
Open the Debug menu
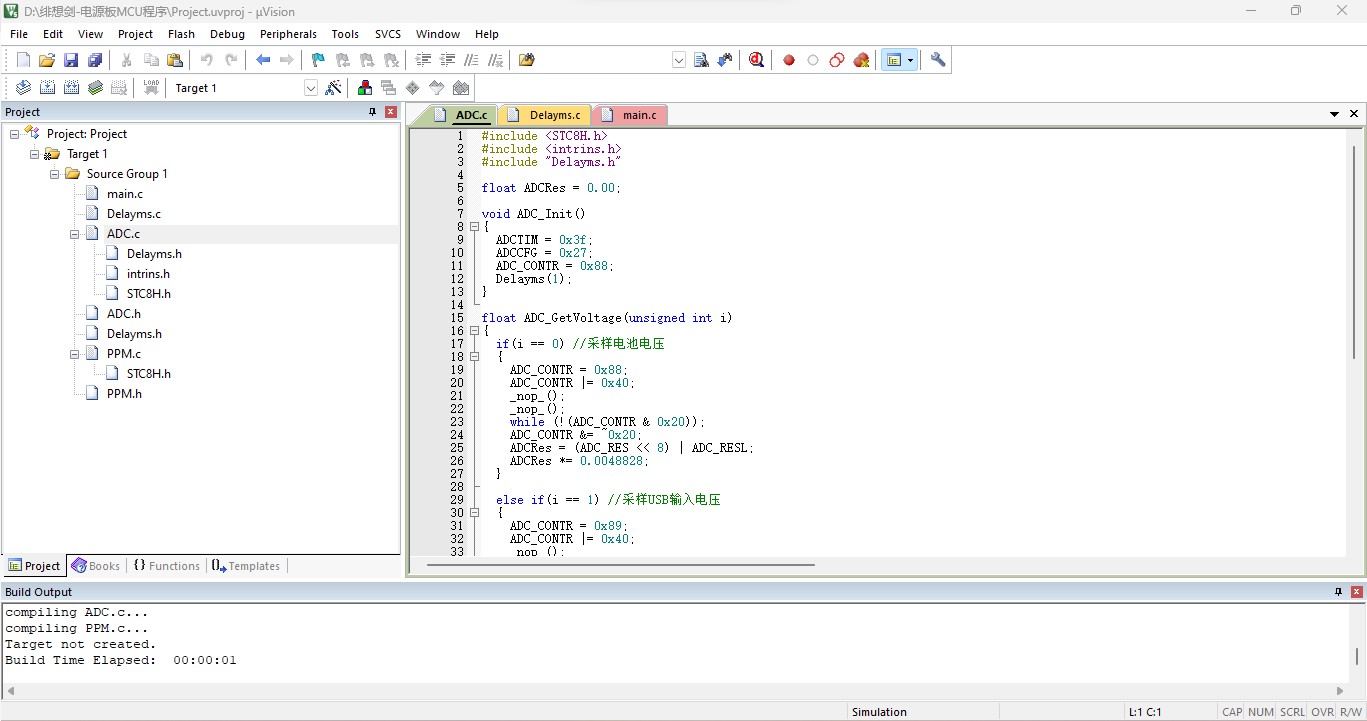coord(227,34)
